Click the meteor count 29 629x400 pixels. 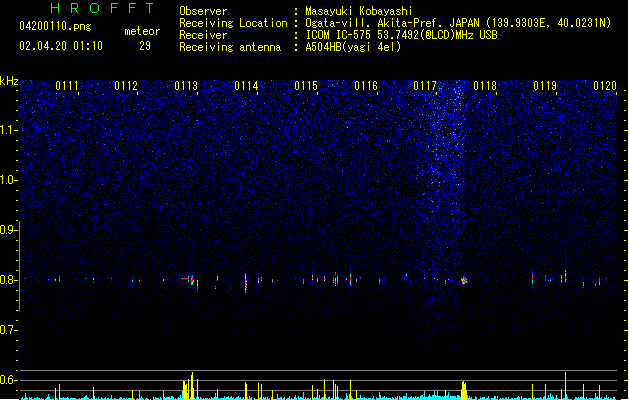(145, 46)
